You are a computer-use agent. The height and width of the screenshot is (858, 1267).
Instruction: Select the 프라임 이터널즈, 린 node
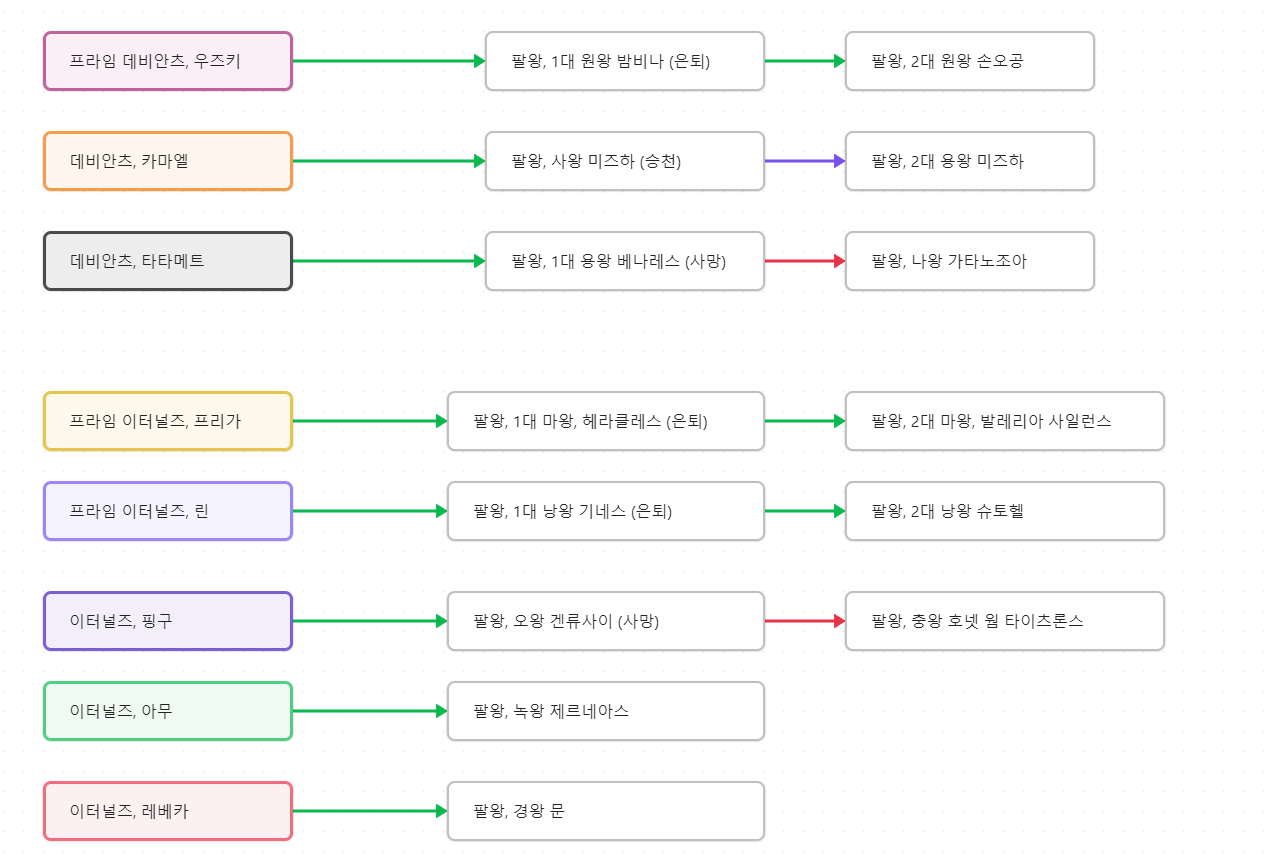168,511
